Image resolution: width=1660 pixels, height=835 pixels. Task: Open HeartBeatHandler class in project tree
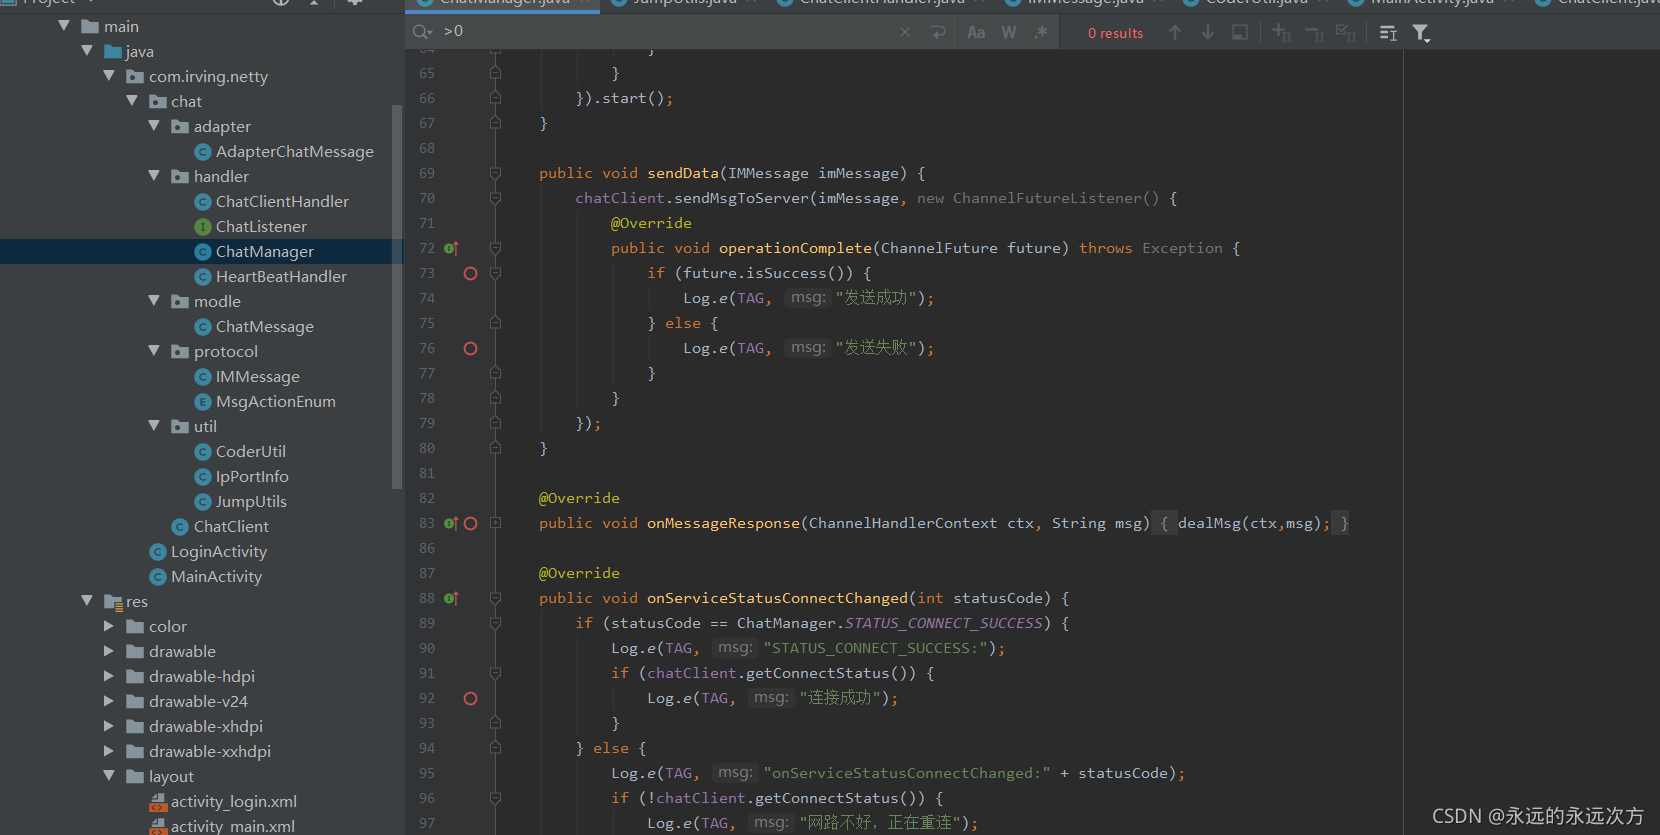pos(281,277)
